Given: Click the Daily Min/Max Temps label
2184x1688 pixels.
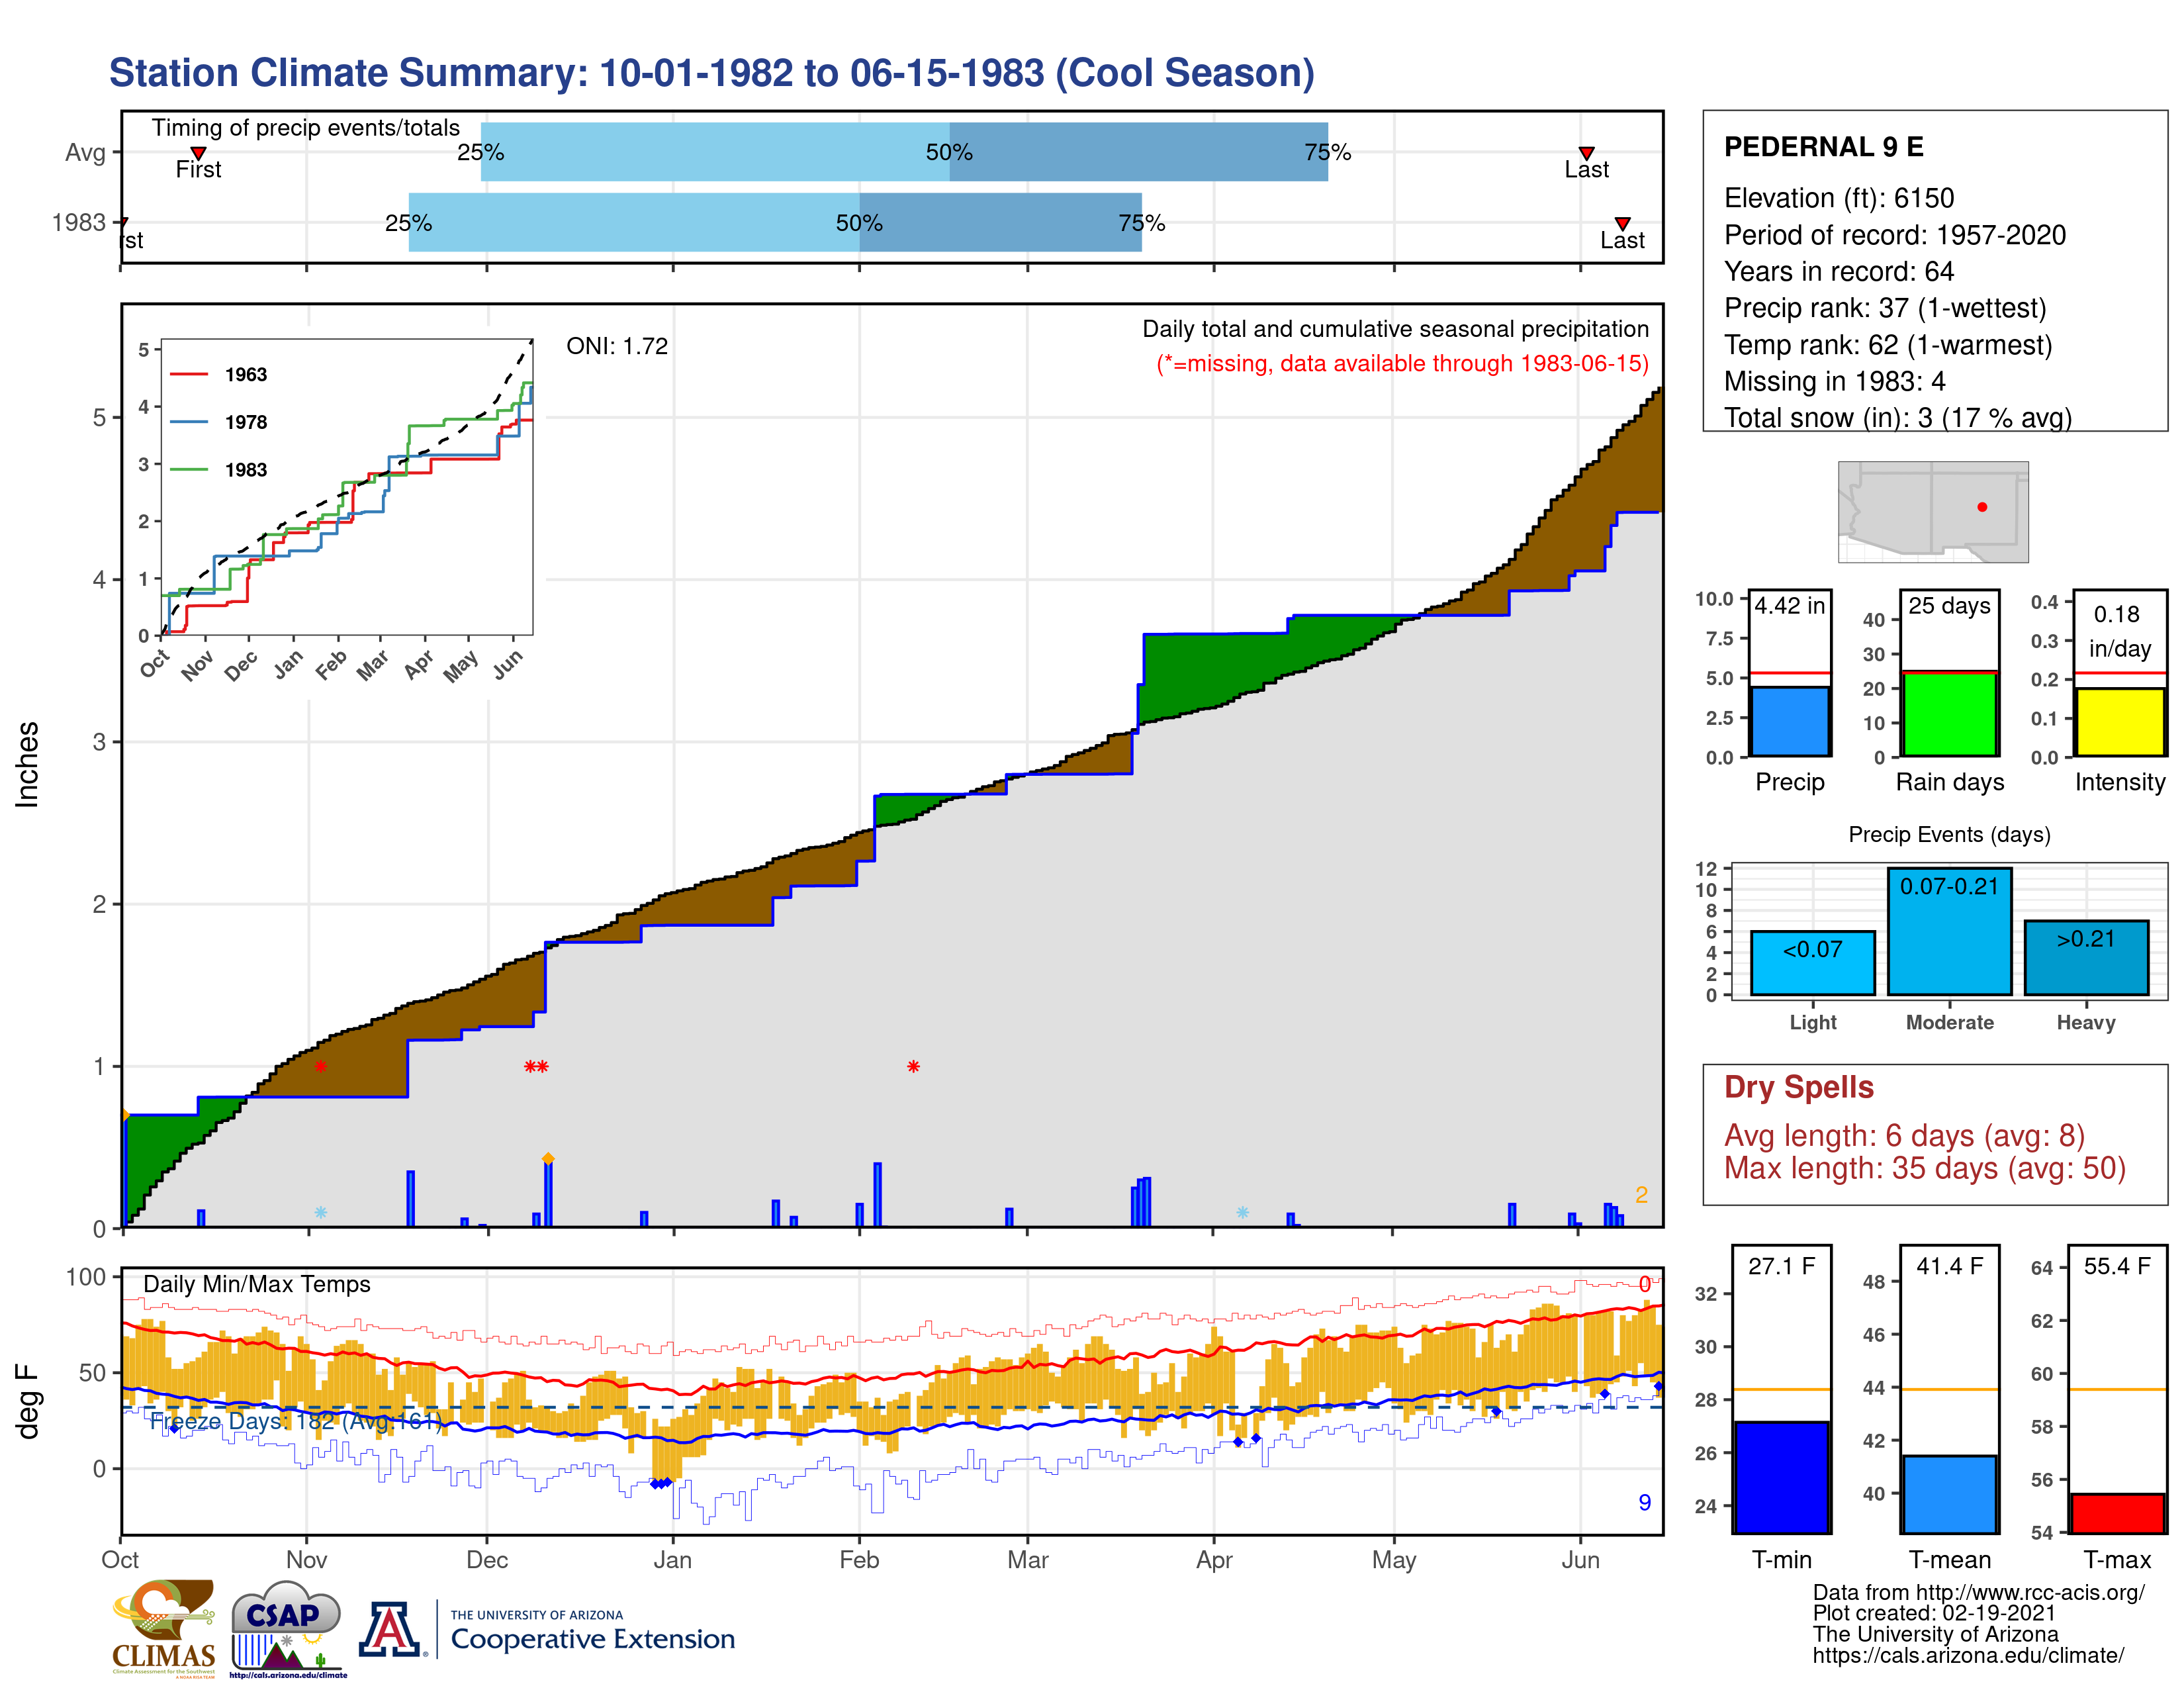Looking at the screenshot, I should (257, 1284).
